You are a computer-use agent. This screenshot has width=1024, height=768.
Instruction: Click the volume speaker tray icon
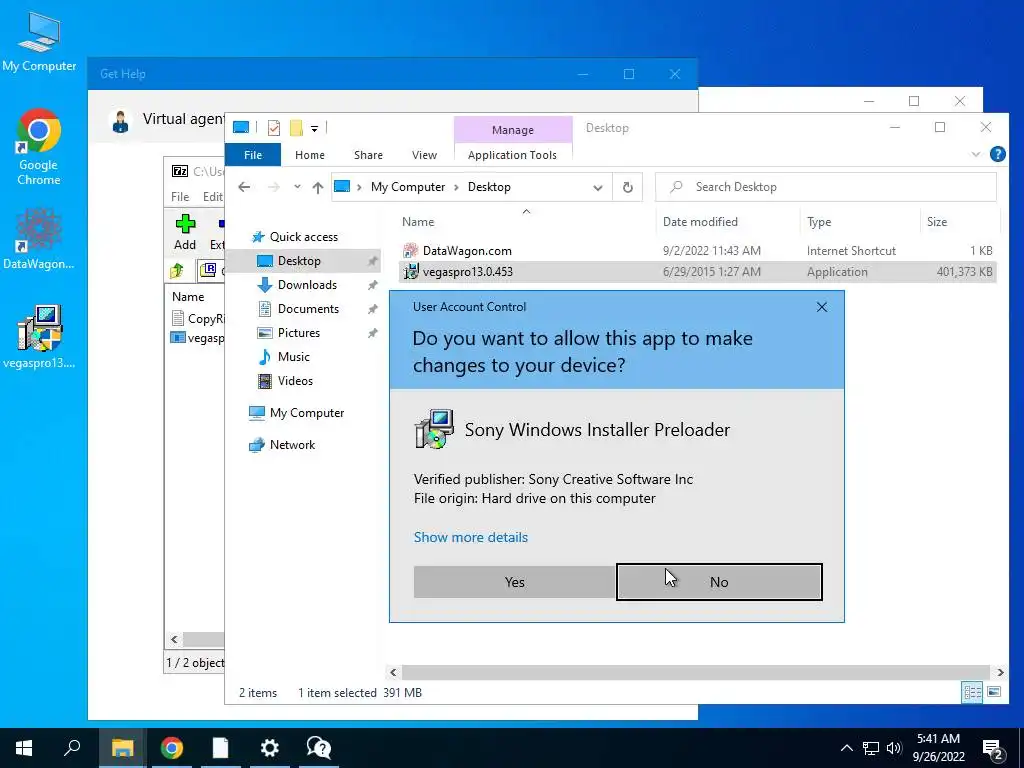click(894, 748)
